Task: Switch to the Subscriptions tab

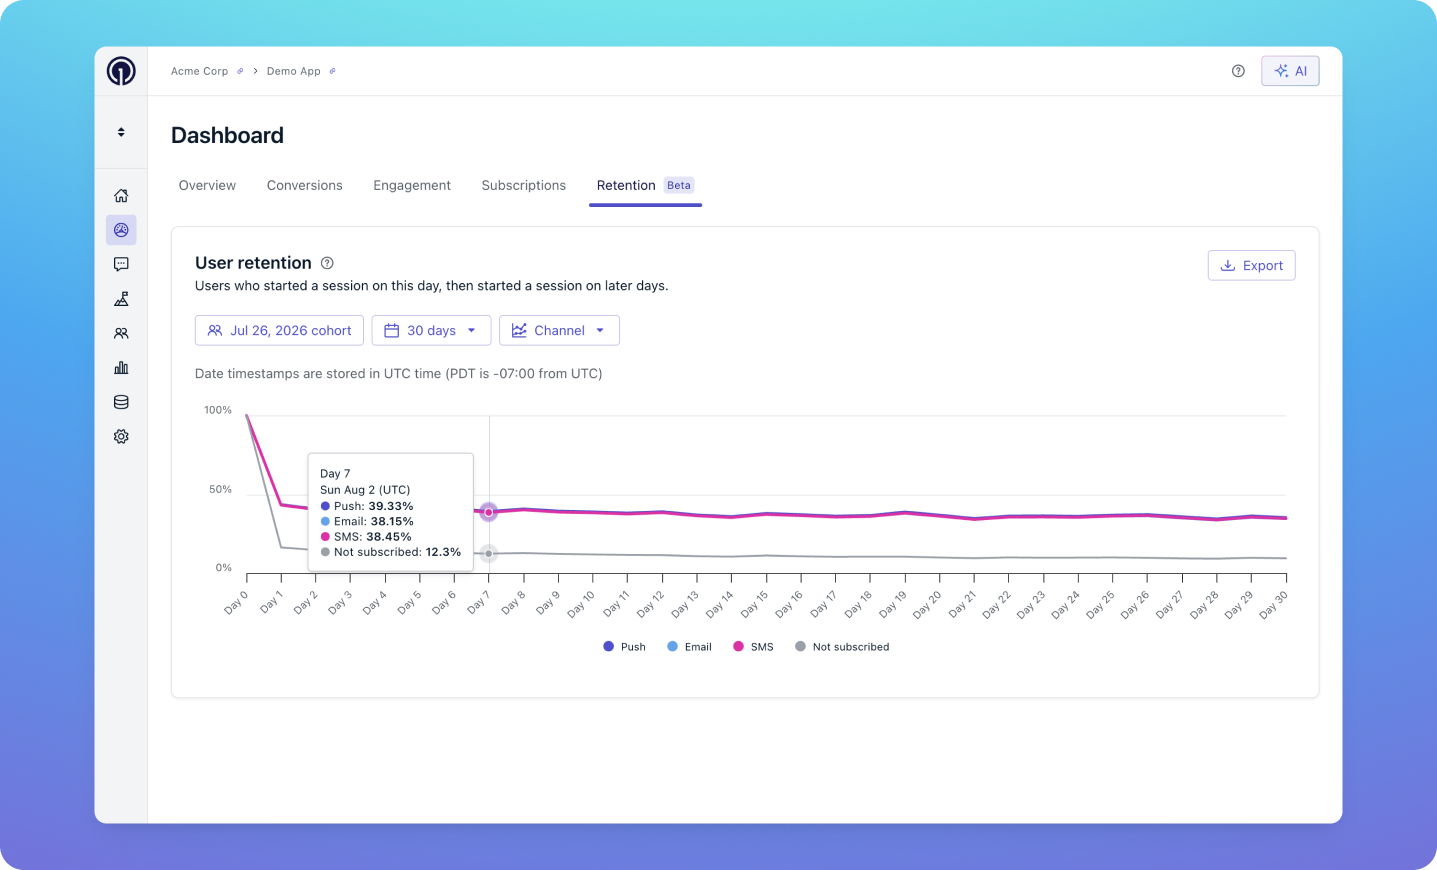Action: coord(524,186)
